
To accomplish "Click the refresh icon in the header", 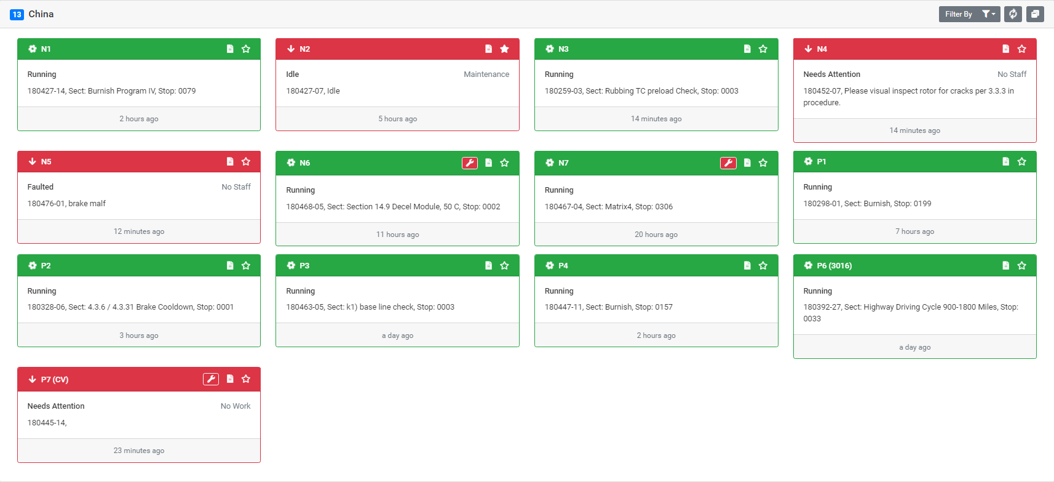I will tap(1013, 14).
